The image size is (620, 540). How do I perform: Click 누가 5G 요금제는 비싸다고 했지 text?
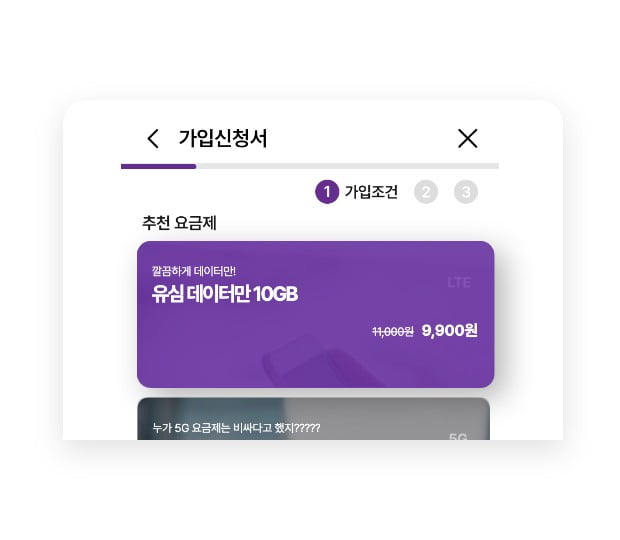point(236,428)
